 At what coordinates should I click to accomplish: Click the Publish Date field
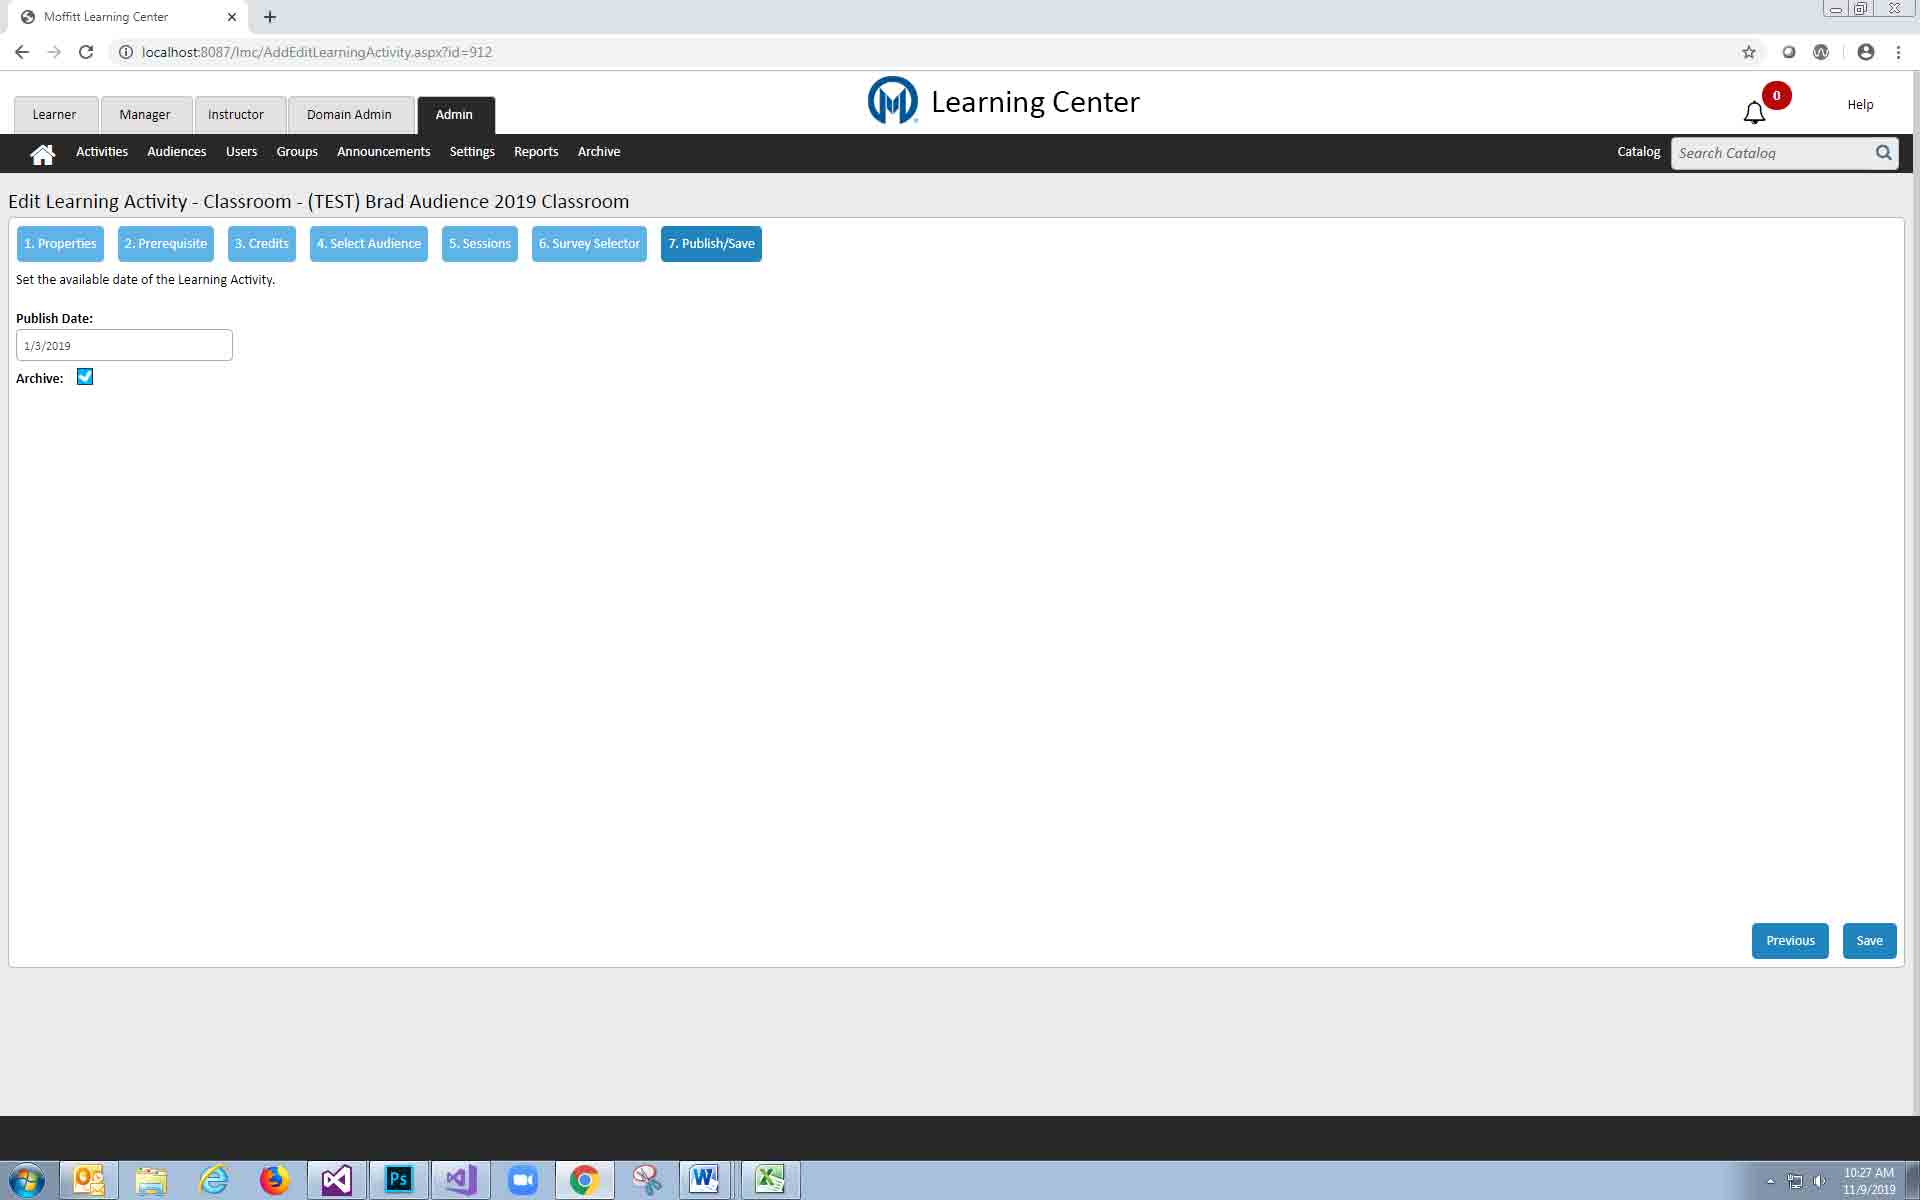point(124,346)
